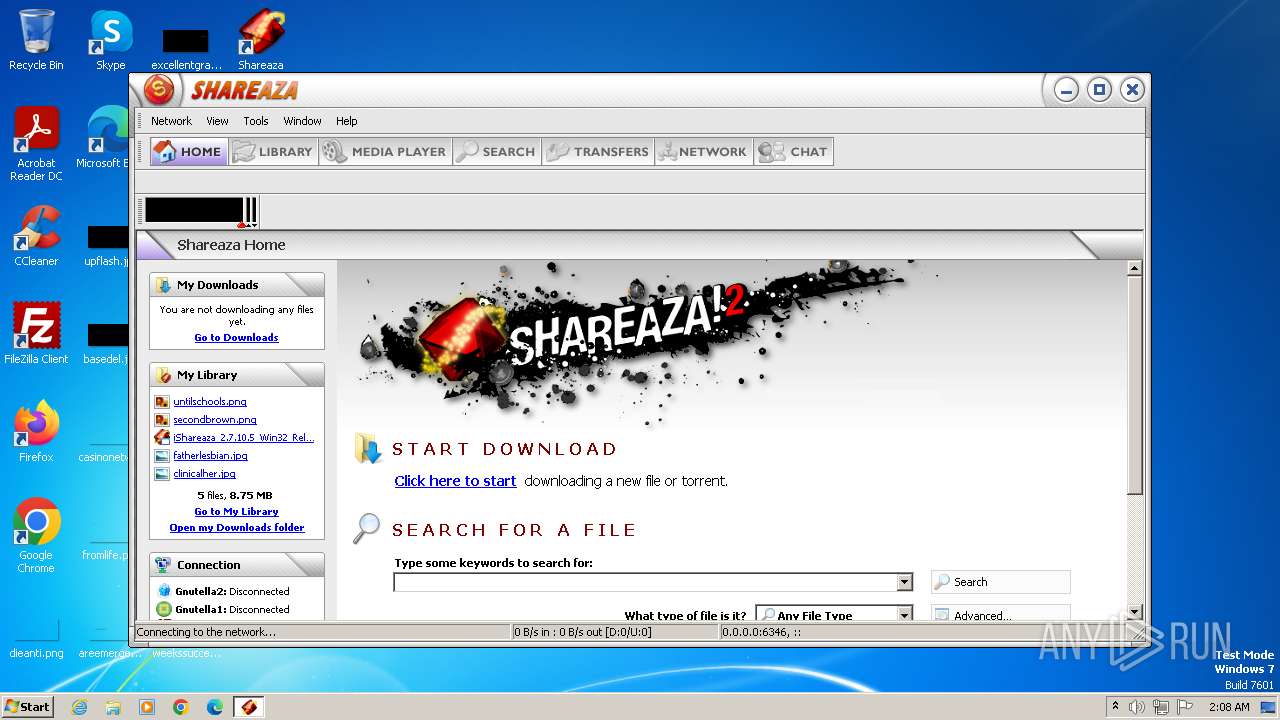Follow the Go to My Library link

pyautogui.click(x=236, y=512)
